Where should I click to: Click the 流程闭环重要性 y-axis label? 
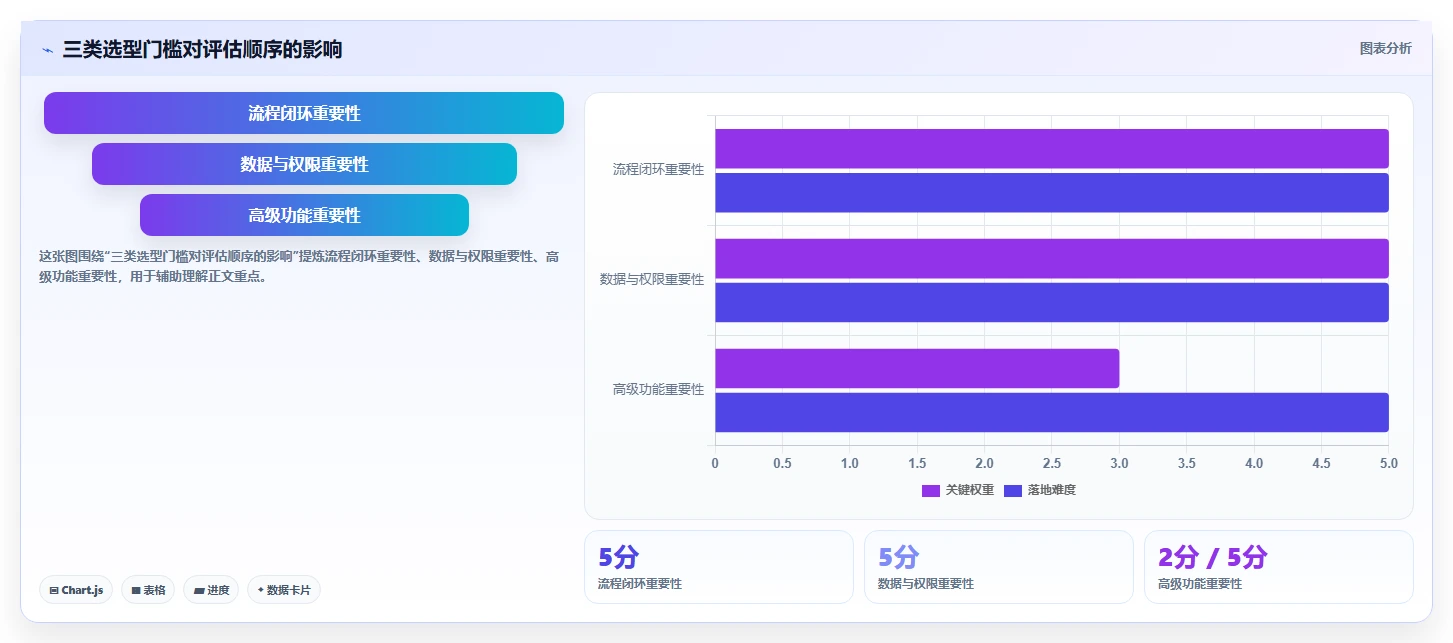coord(658,170)
